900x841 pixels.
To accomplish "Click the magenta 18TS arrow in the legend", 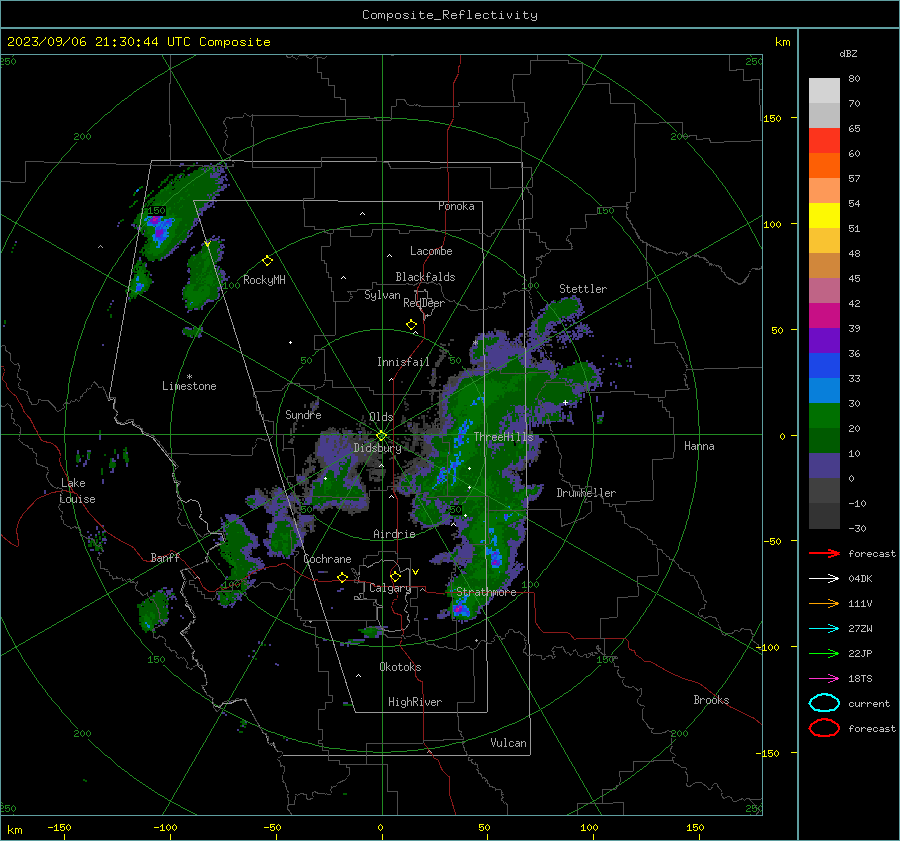I will point(824,679).
